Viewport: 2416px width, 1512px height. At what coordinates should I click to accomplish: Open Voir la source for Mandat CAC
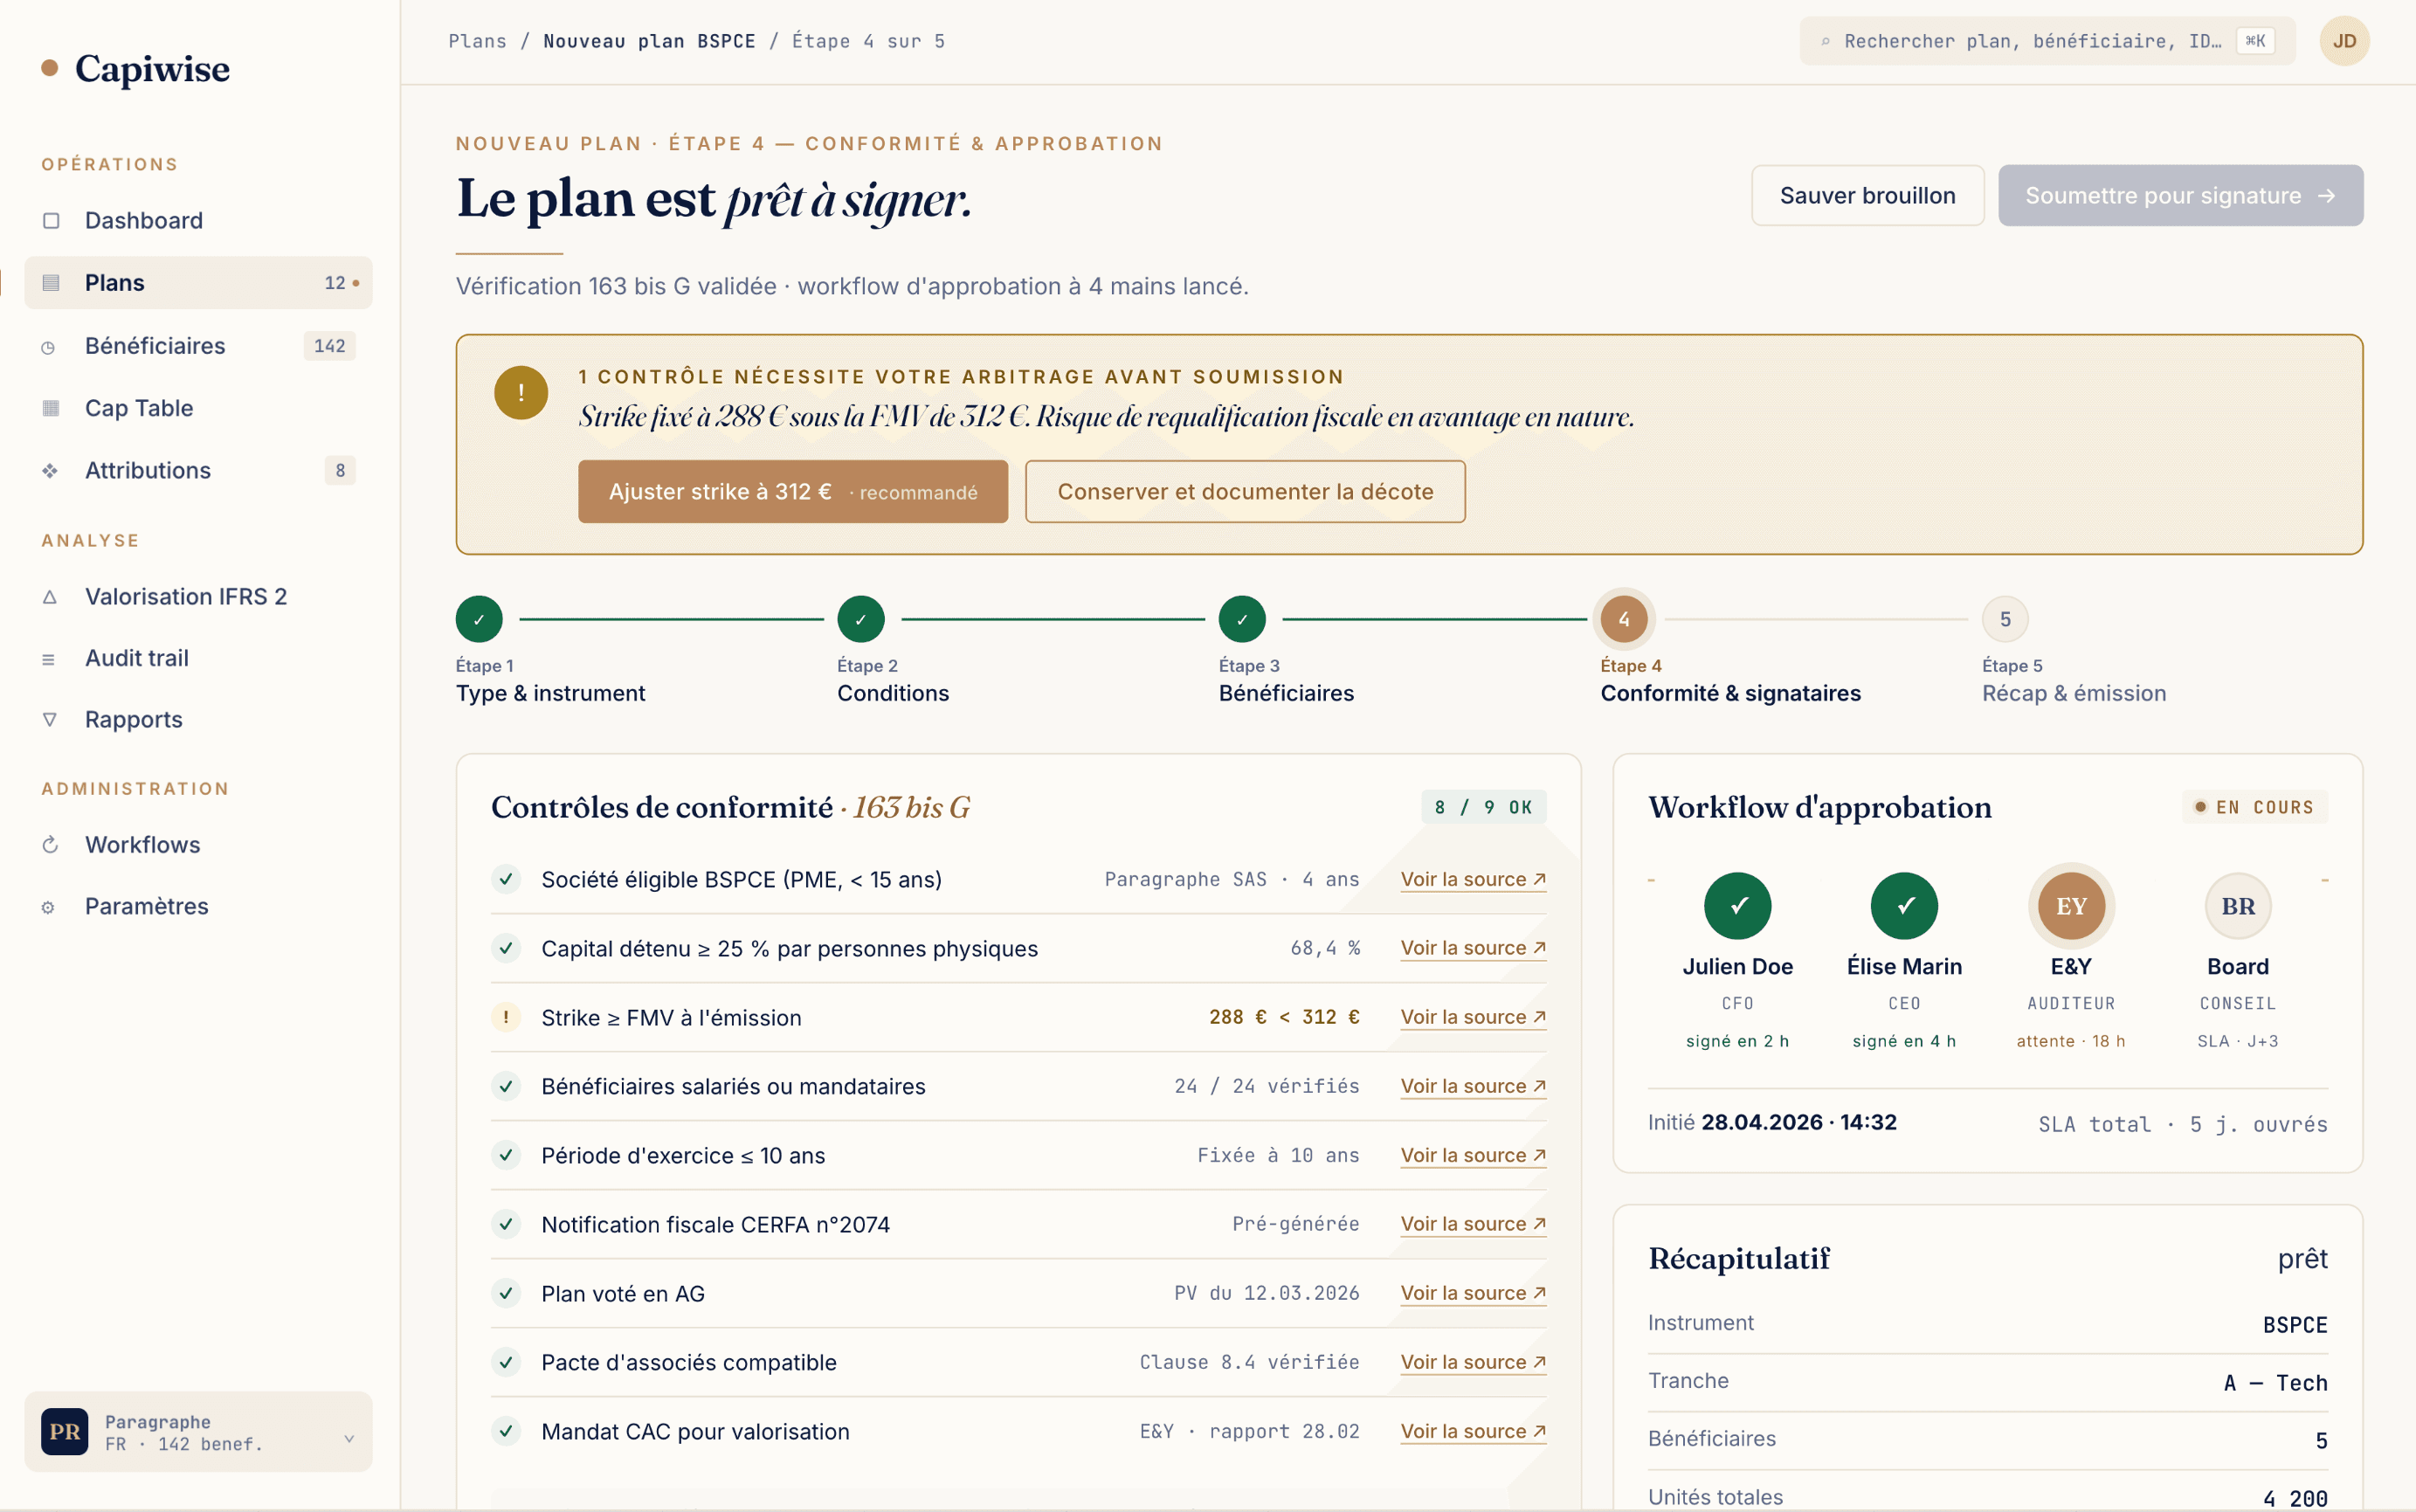pos(1473,1431)
